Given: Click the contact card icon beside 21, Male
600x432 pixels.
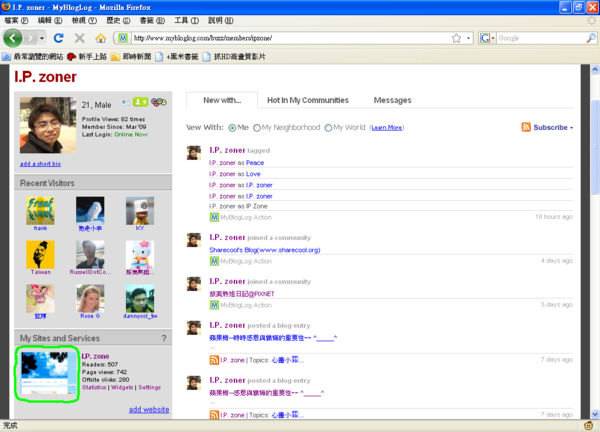Looking at the screenshot, I should click(x=125, y=102).
